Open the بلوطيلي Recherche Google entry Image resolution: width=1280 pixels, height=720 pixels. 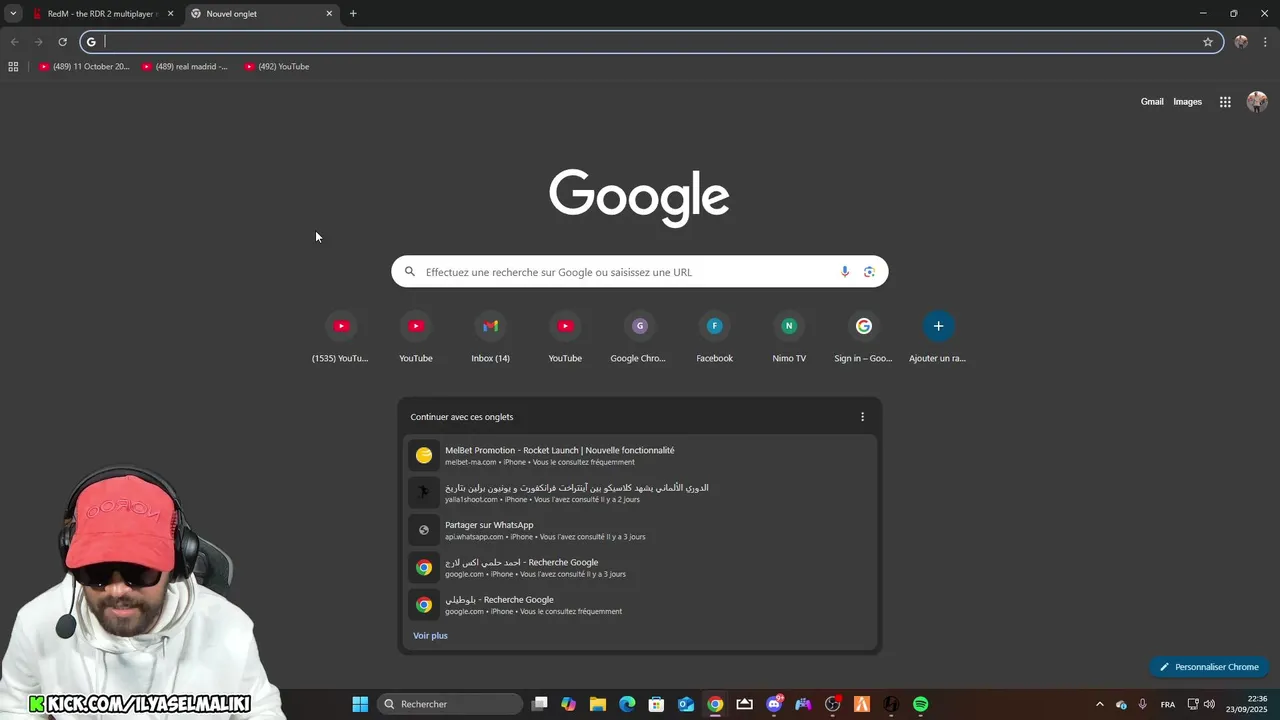[640, 605]
